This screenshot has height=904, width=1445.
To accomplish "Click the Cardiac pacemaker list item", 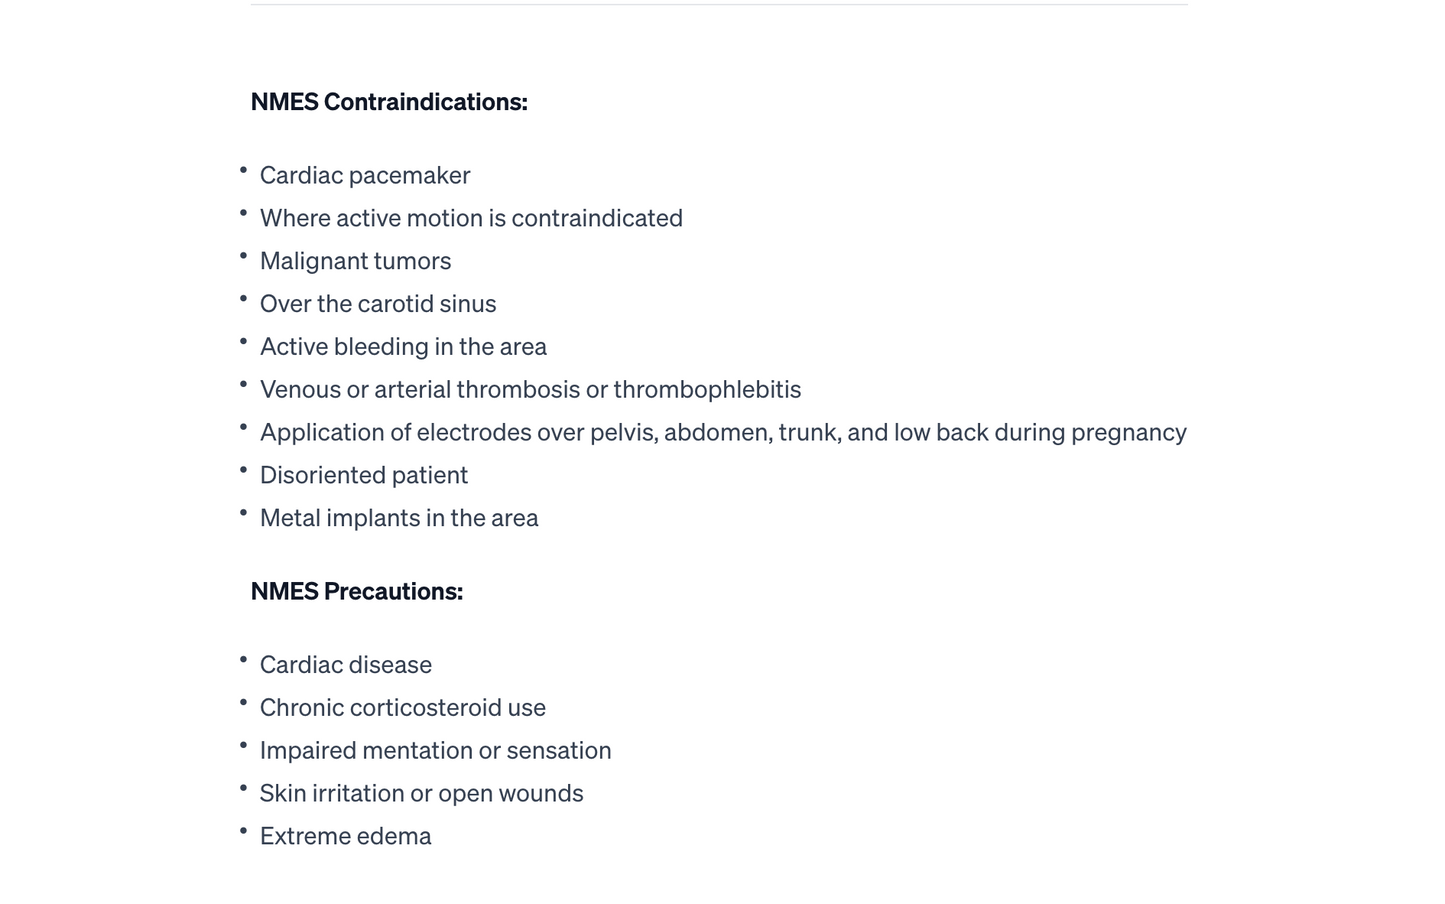I will tap(365, 176).
